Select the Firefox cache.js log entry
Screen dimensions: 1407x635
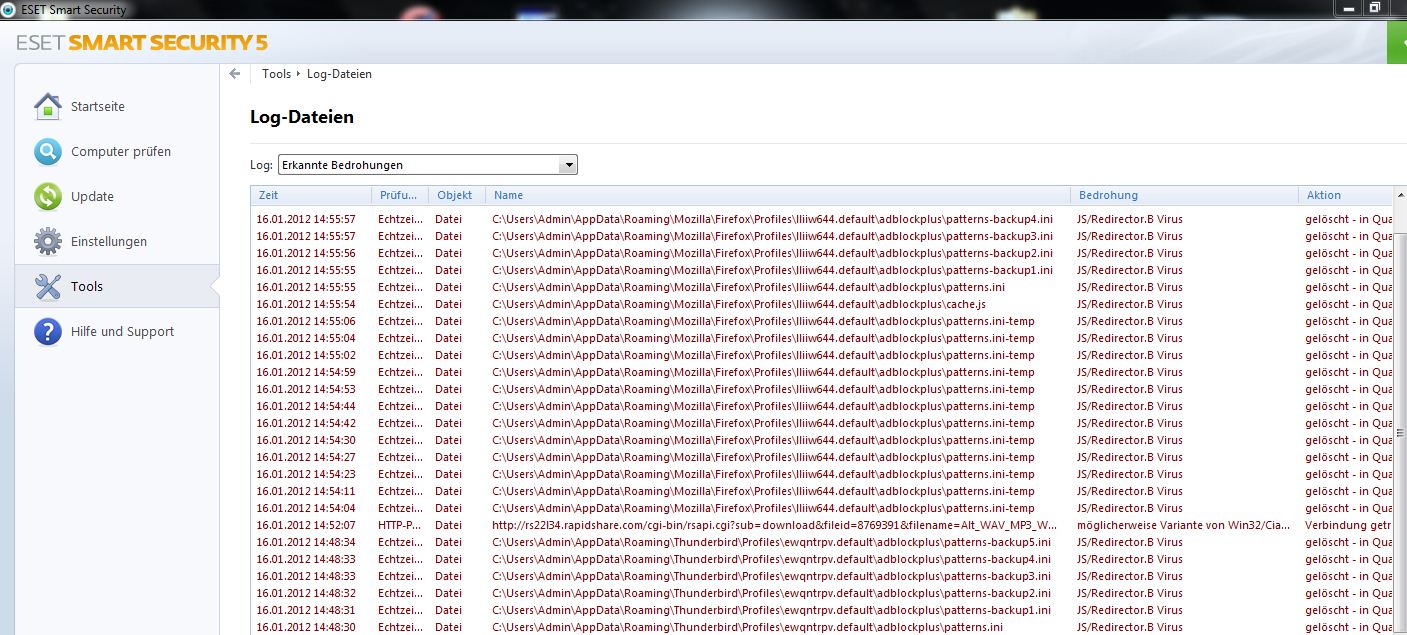tap(738, 304)
